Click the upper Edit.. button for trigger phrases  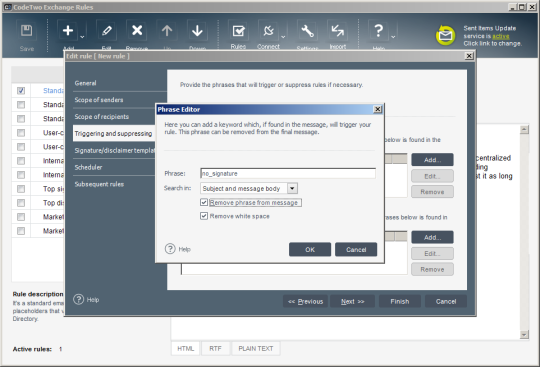[432, 176]
